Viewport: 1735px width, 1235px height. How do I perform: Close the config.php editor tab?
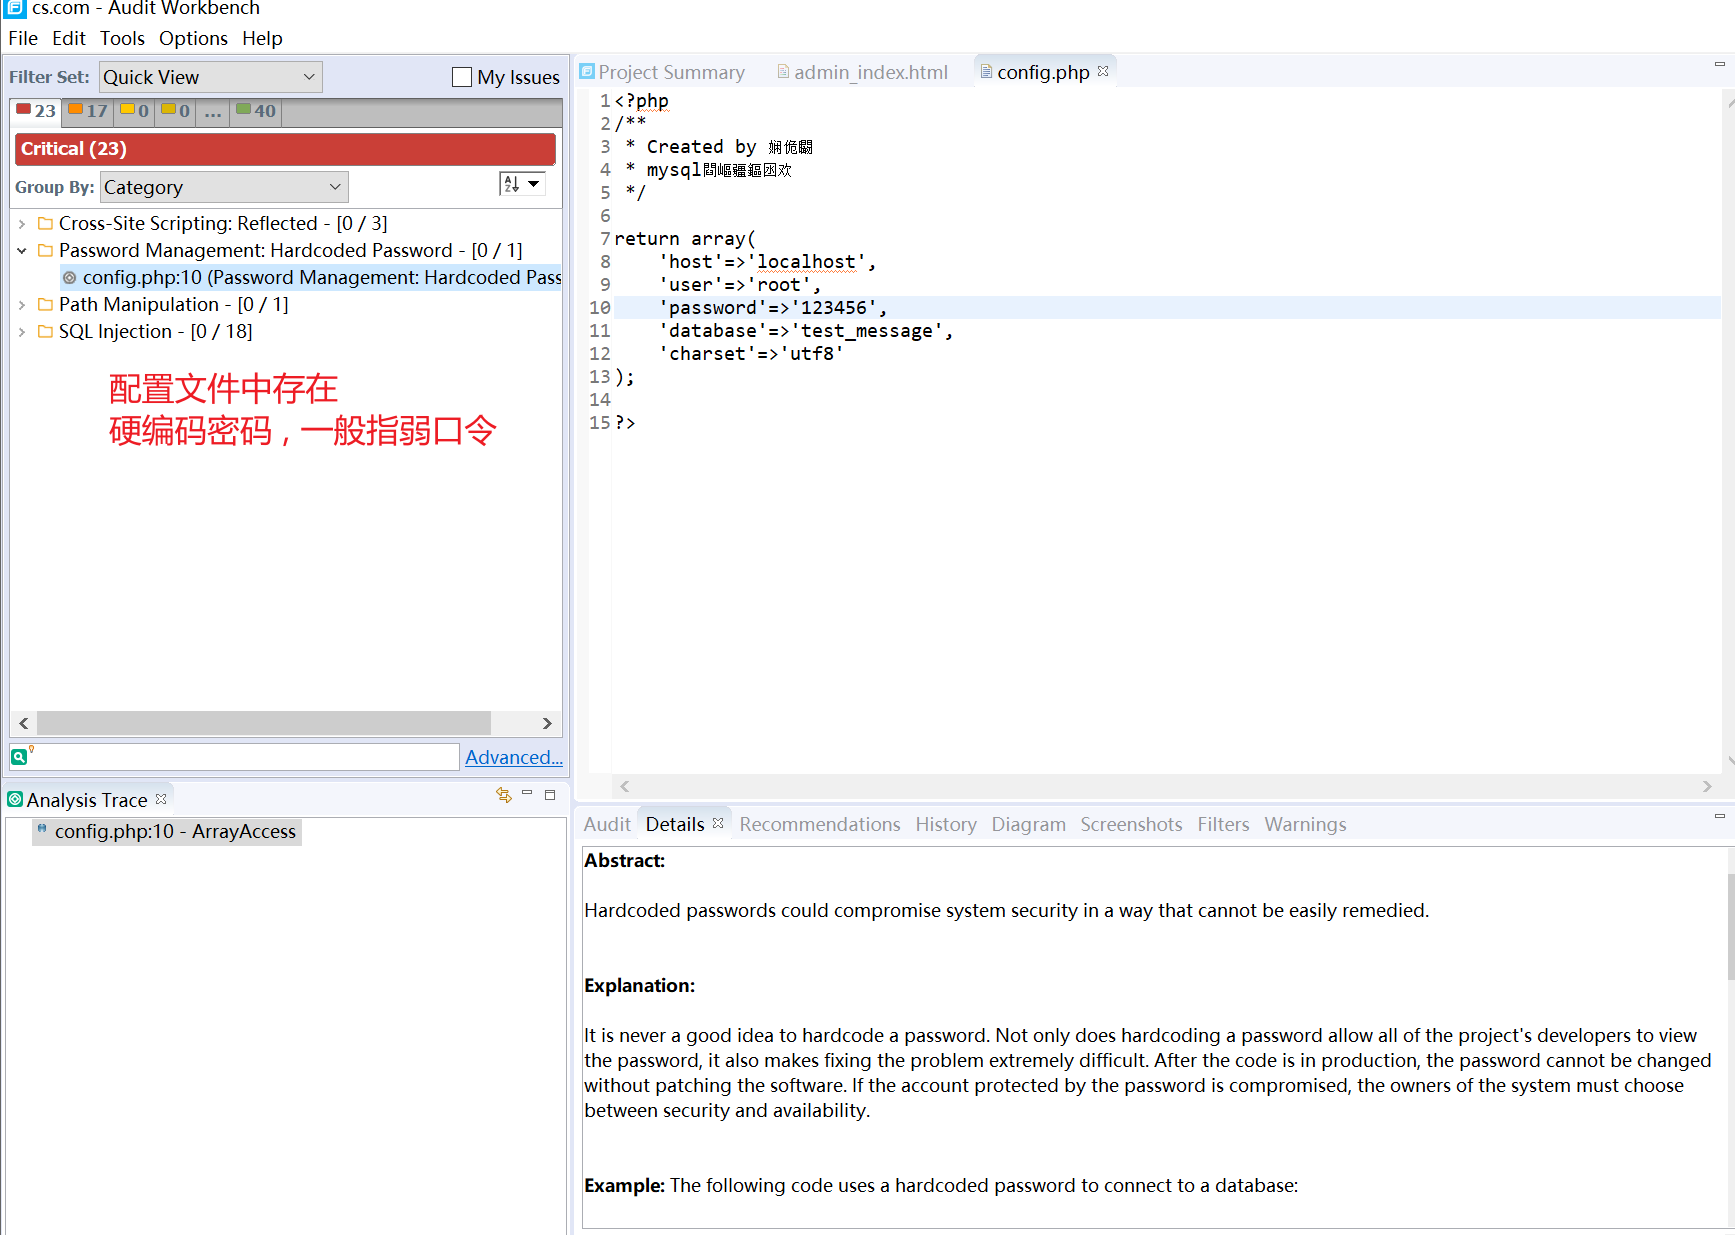click(x=1103, y=71)
